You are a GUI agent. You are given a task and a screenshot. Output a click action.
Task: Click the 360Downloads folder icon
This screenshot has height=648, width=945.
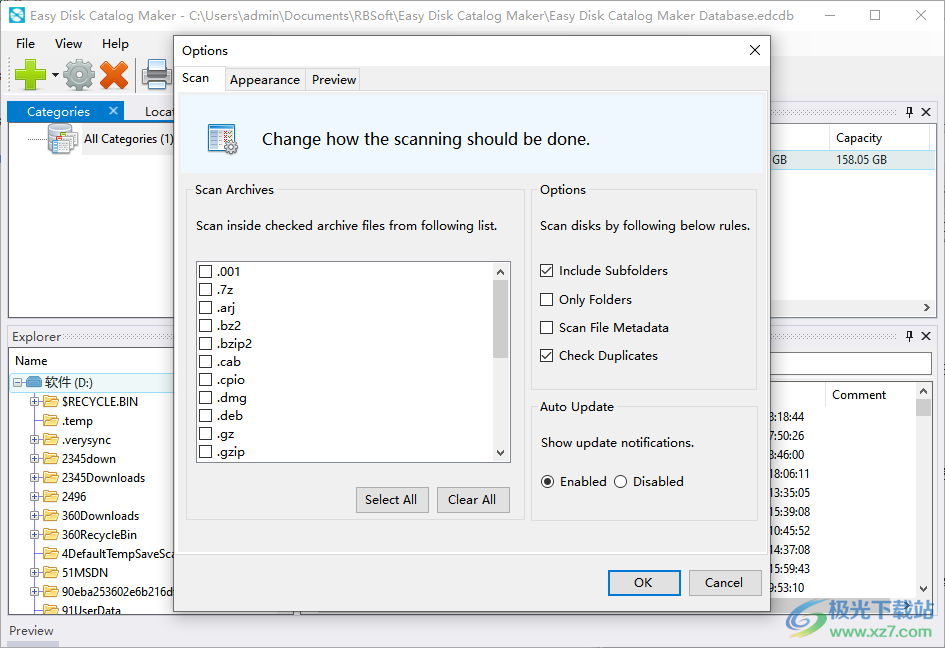tap(51, 515)
